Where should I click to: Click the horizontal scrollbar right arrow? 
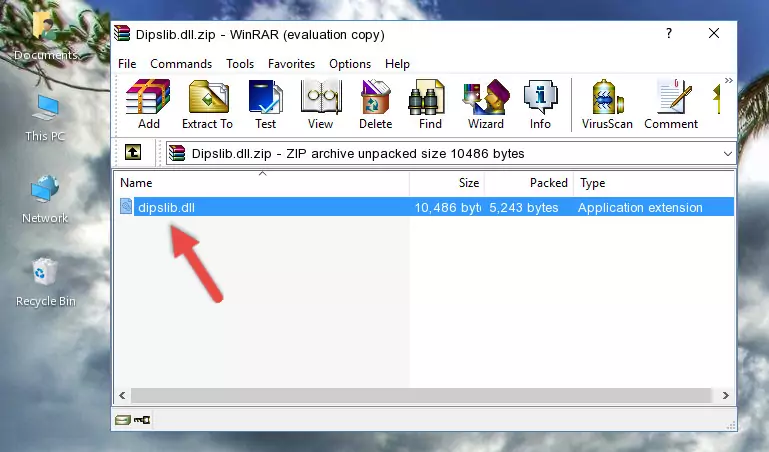point(725,395)
